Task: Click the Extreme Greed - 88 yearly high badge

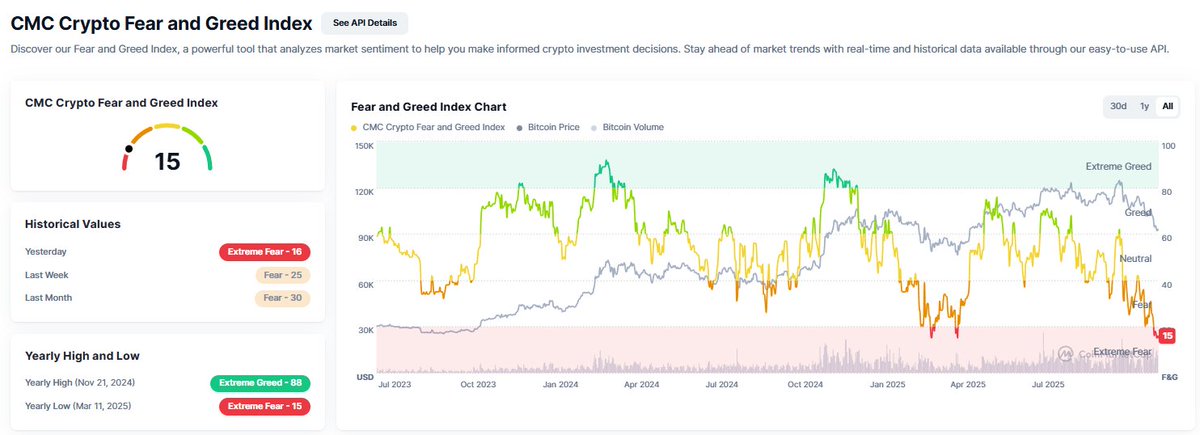Action: (260, 383)
